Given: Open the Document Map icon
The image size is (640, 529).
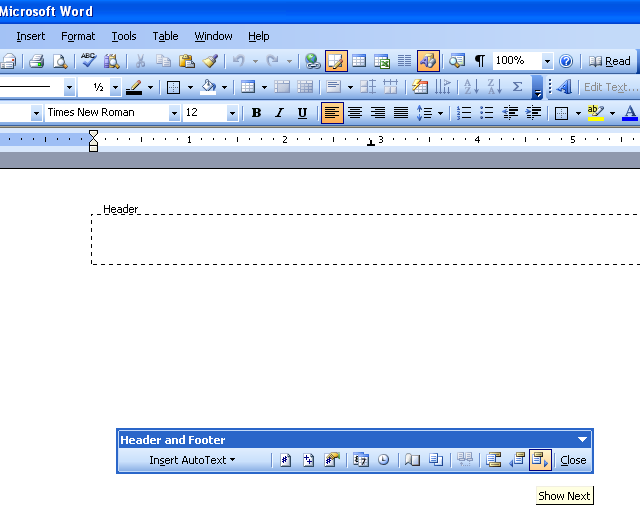Looking at the screenshot, I should pos(457,61).
